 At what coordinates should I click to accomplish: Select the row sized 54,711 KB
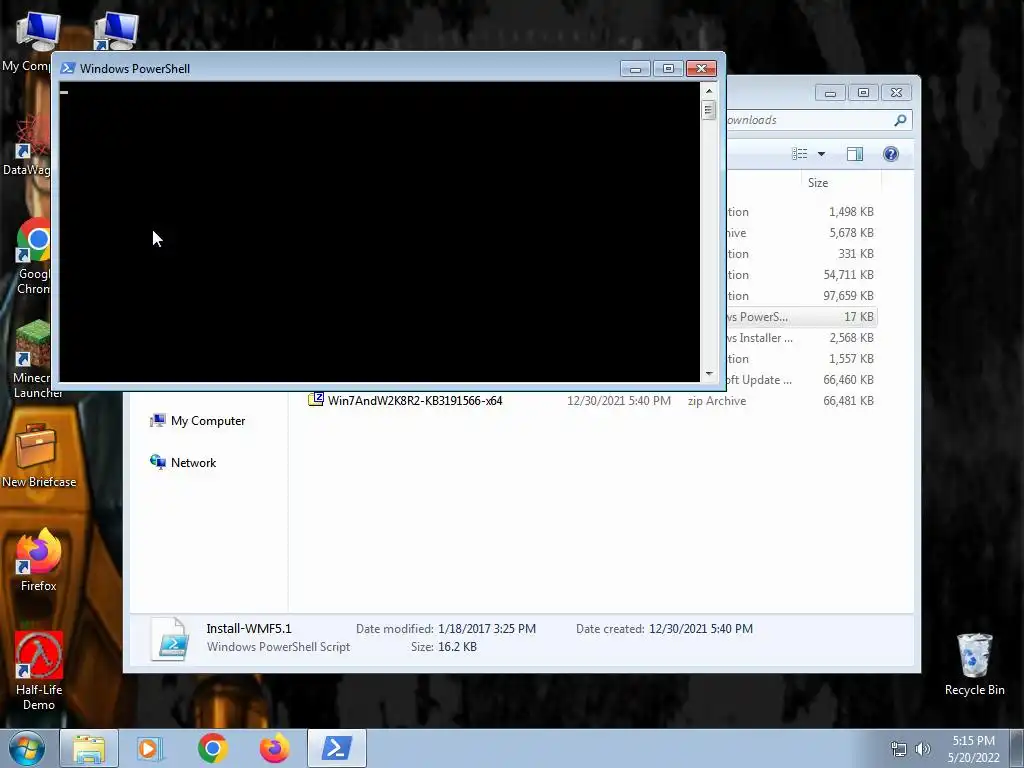pyautogui.click(x=801, y=275)
